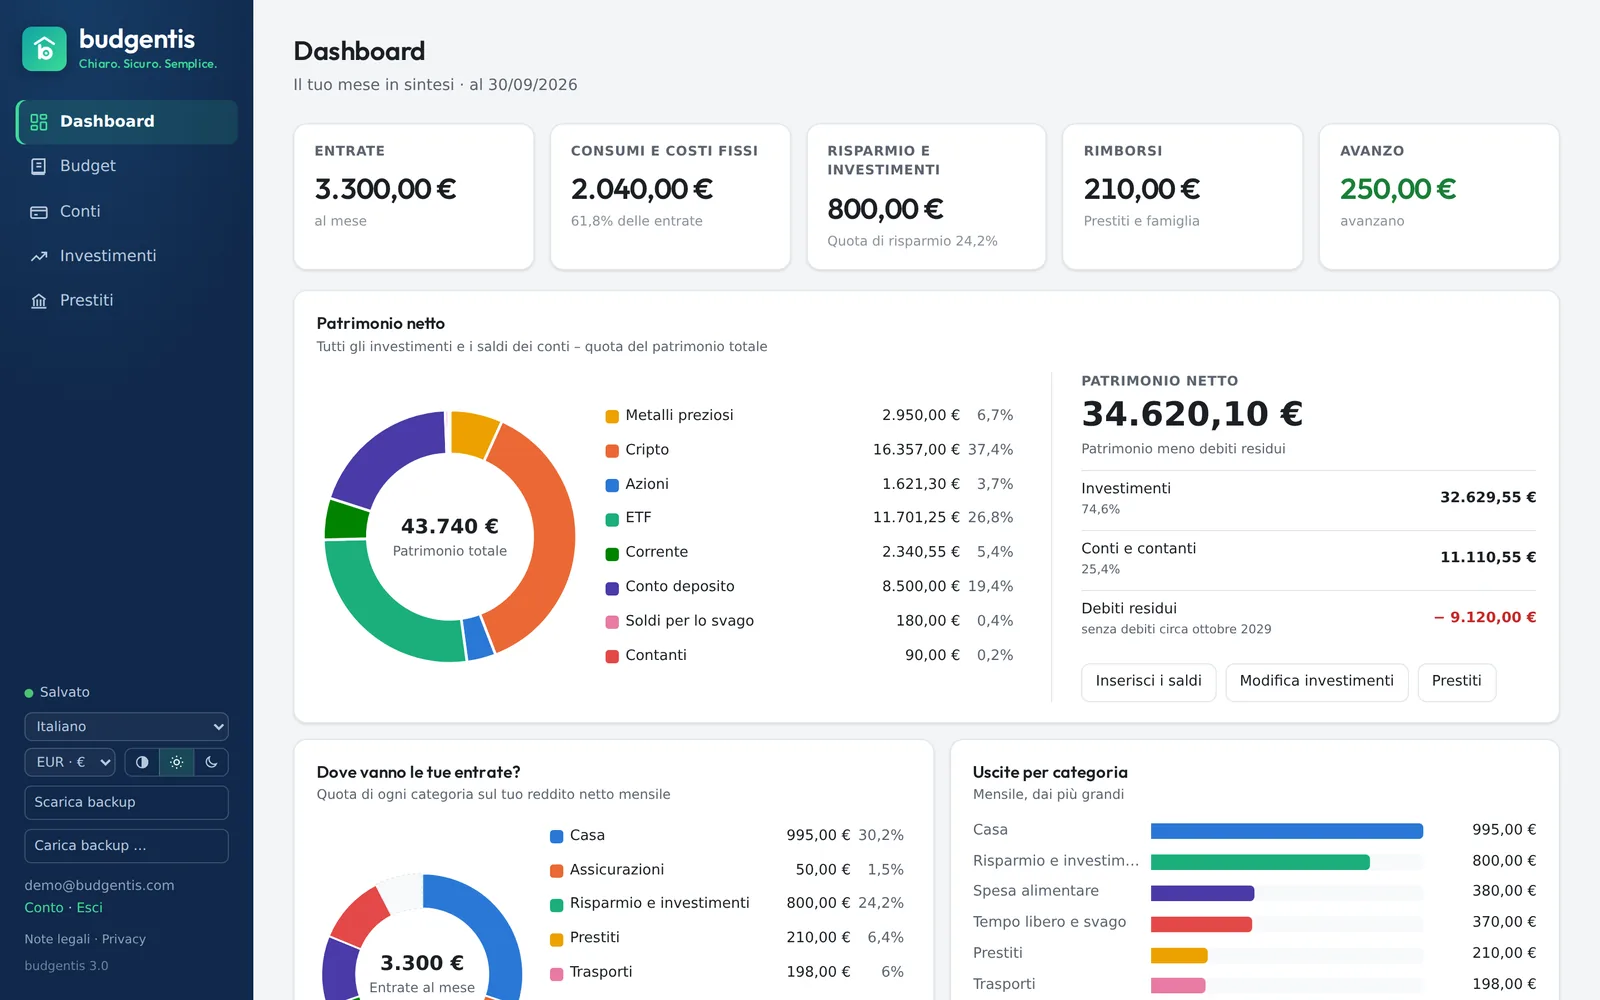Open the Privacy link
Image resolution: width=1600 pixels, height=1000 pixels.
click(124, 939)
